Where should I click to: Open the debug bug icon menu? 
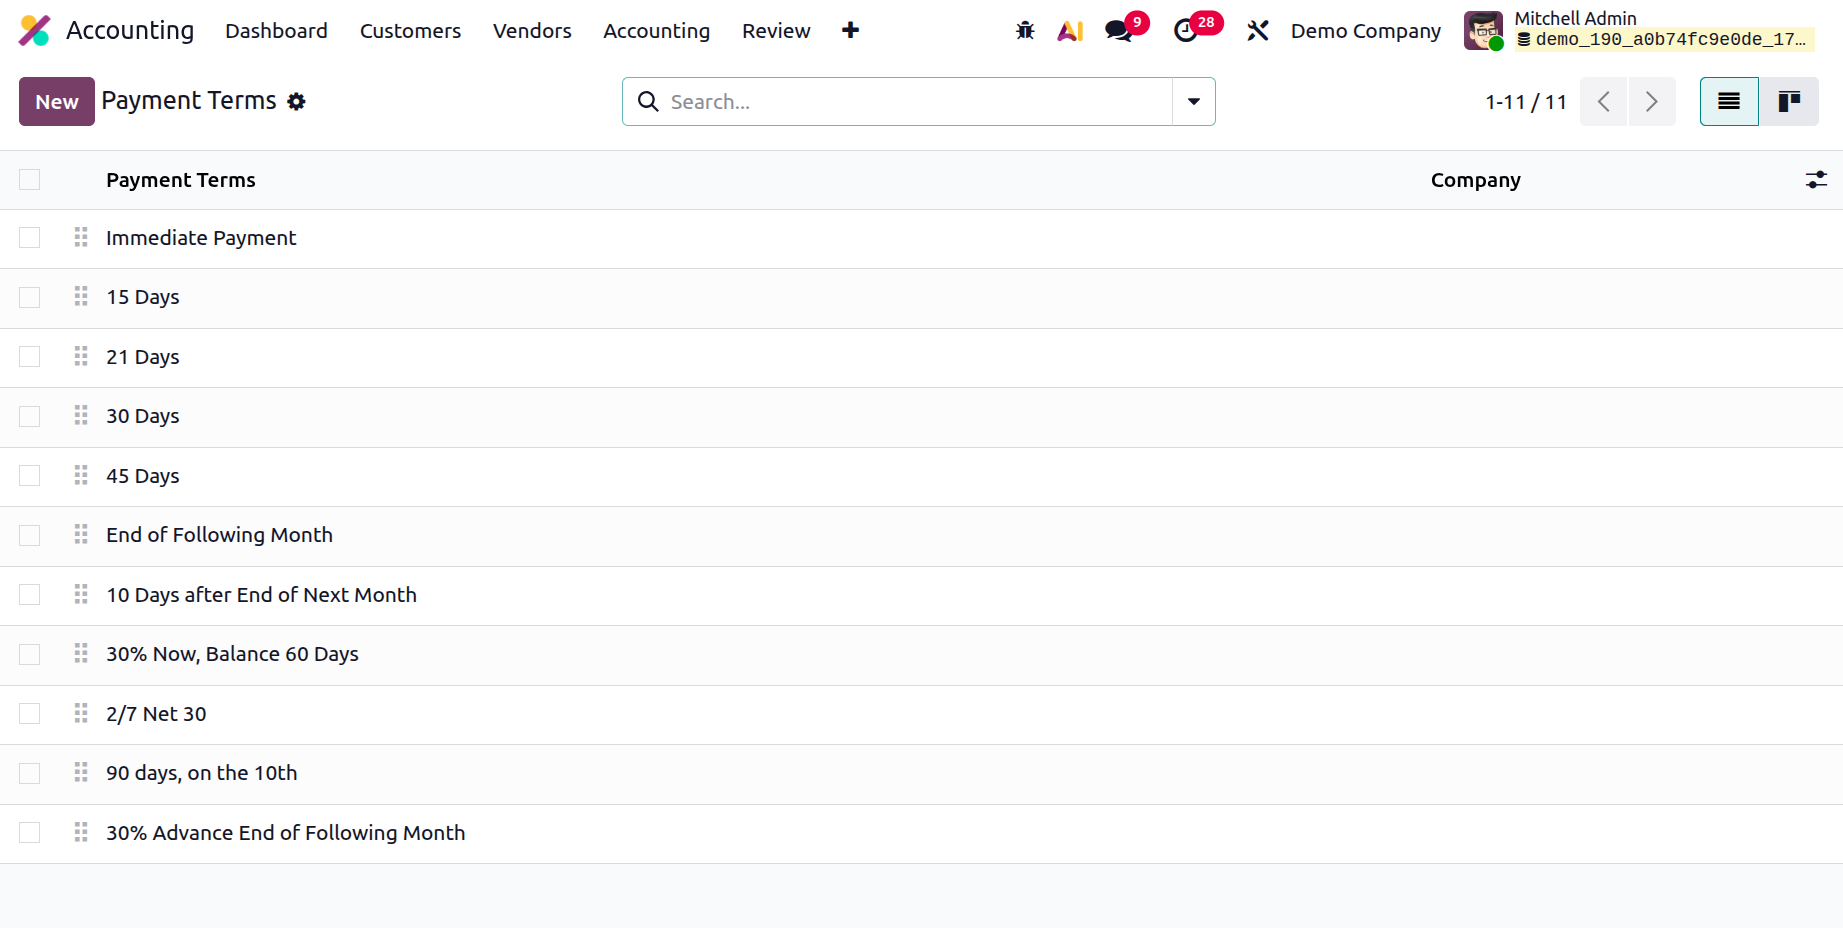[1025, 31]
